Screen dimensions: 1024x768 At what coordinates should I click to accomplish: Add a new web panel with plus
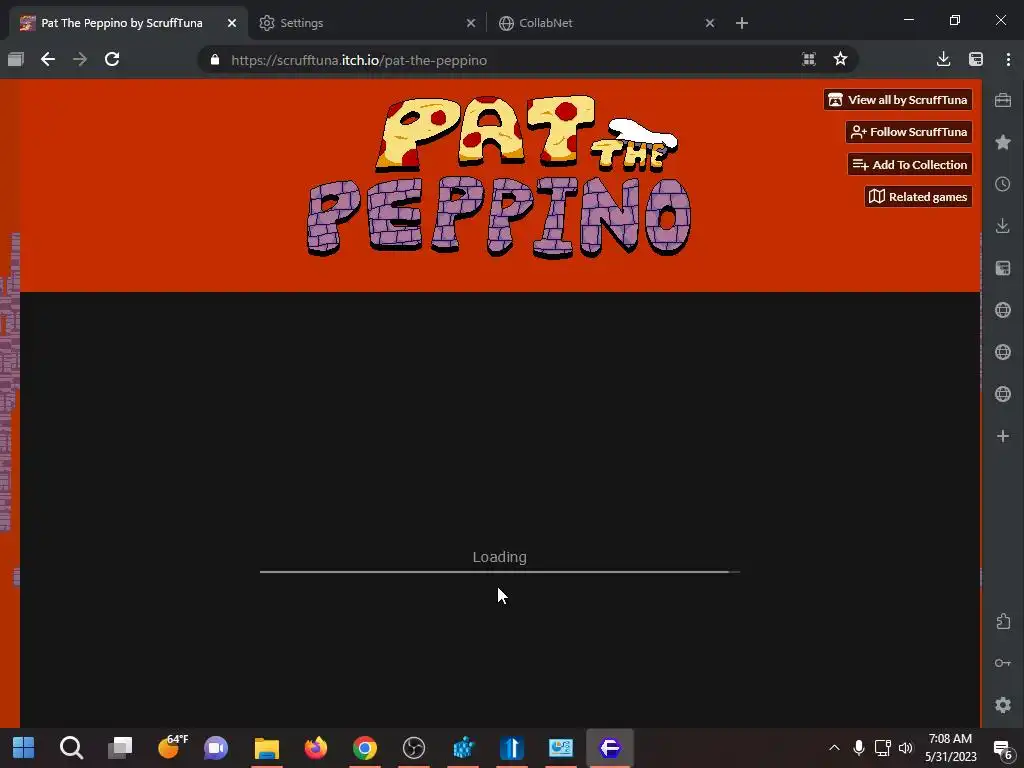click(1003, 436)
